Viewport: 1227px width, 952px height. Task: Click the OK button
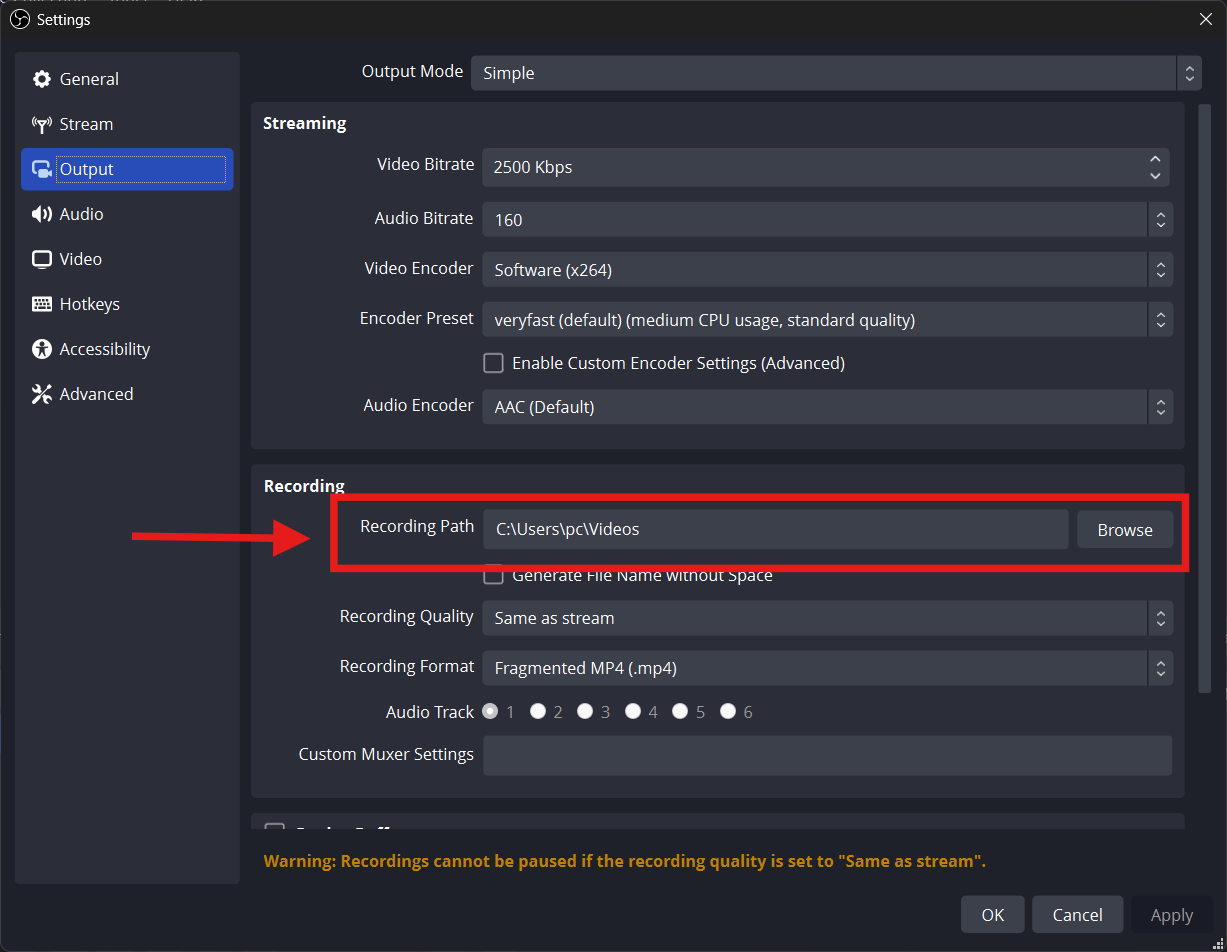coord(992,915)
